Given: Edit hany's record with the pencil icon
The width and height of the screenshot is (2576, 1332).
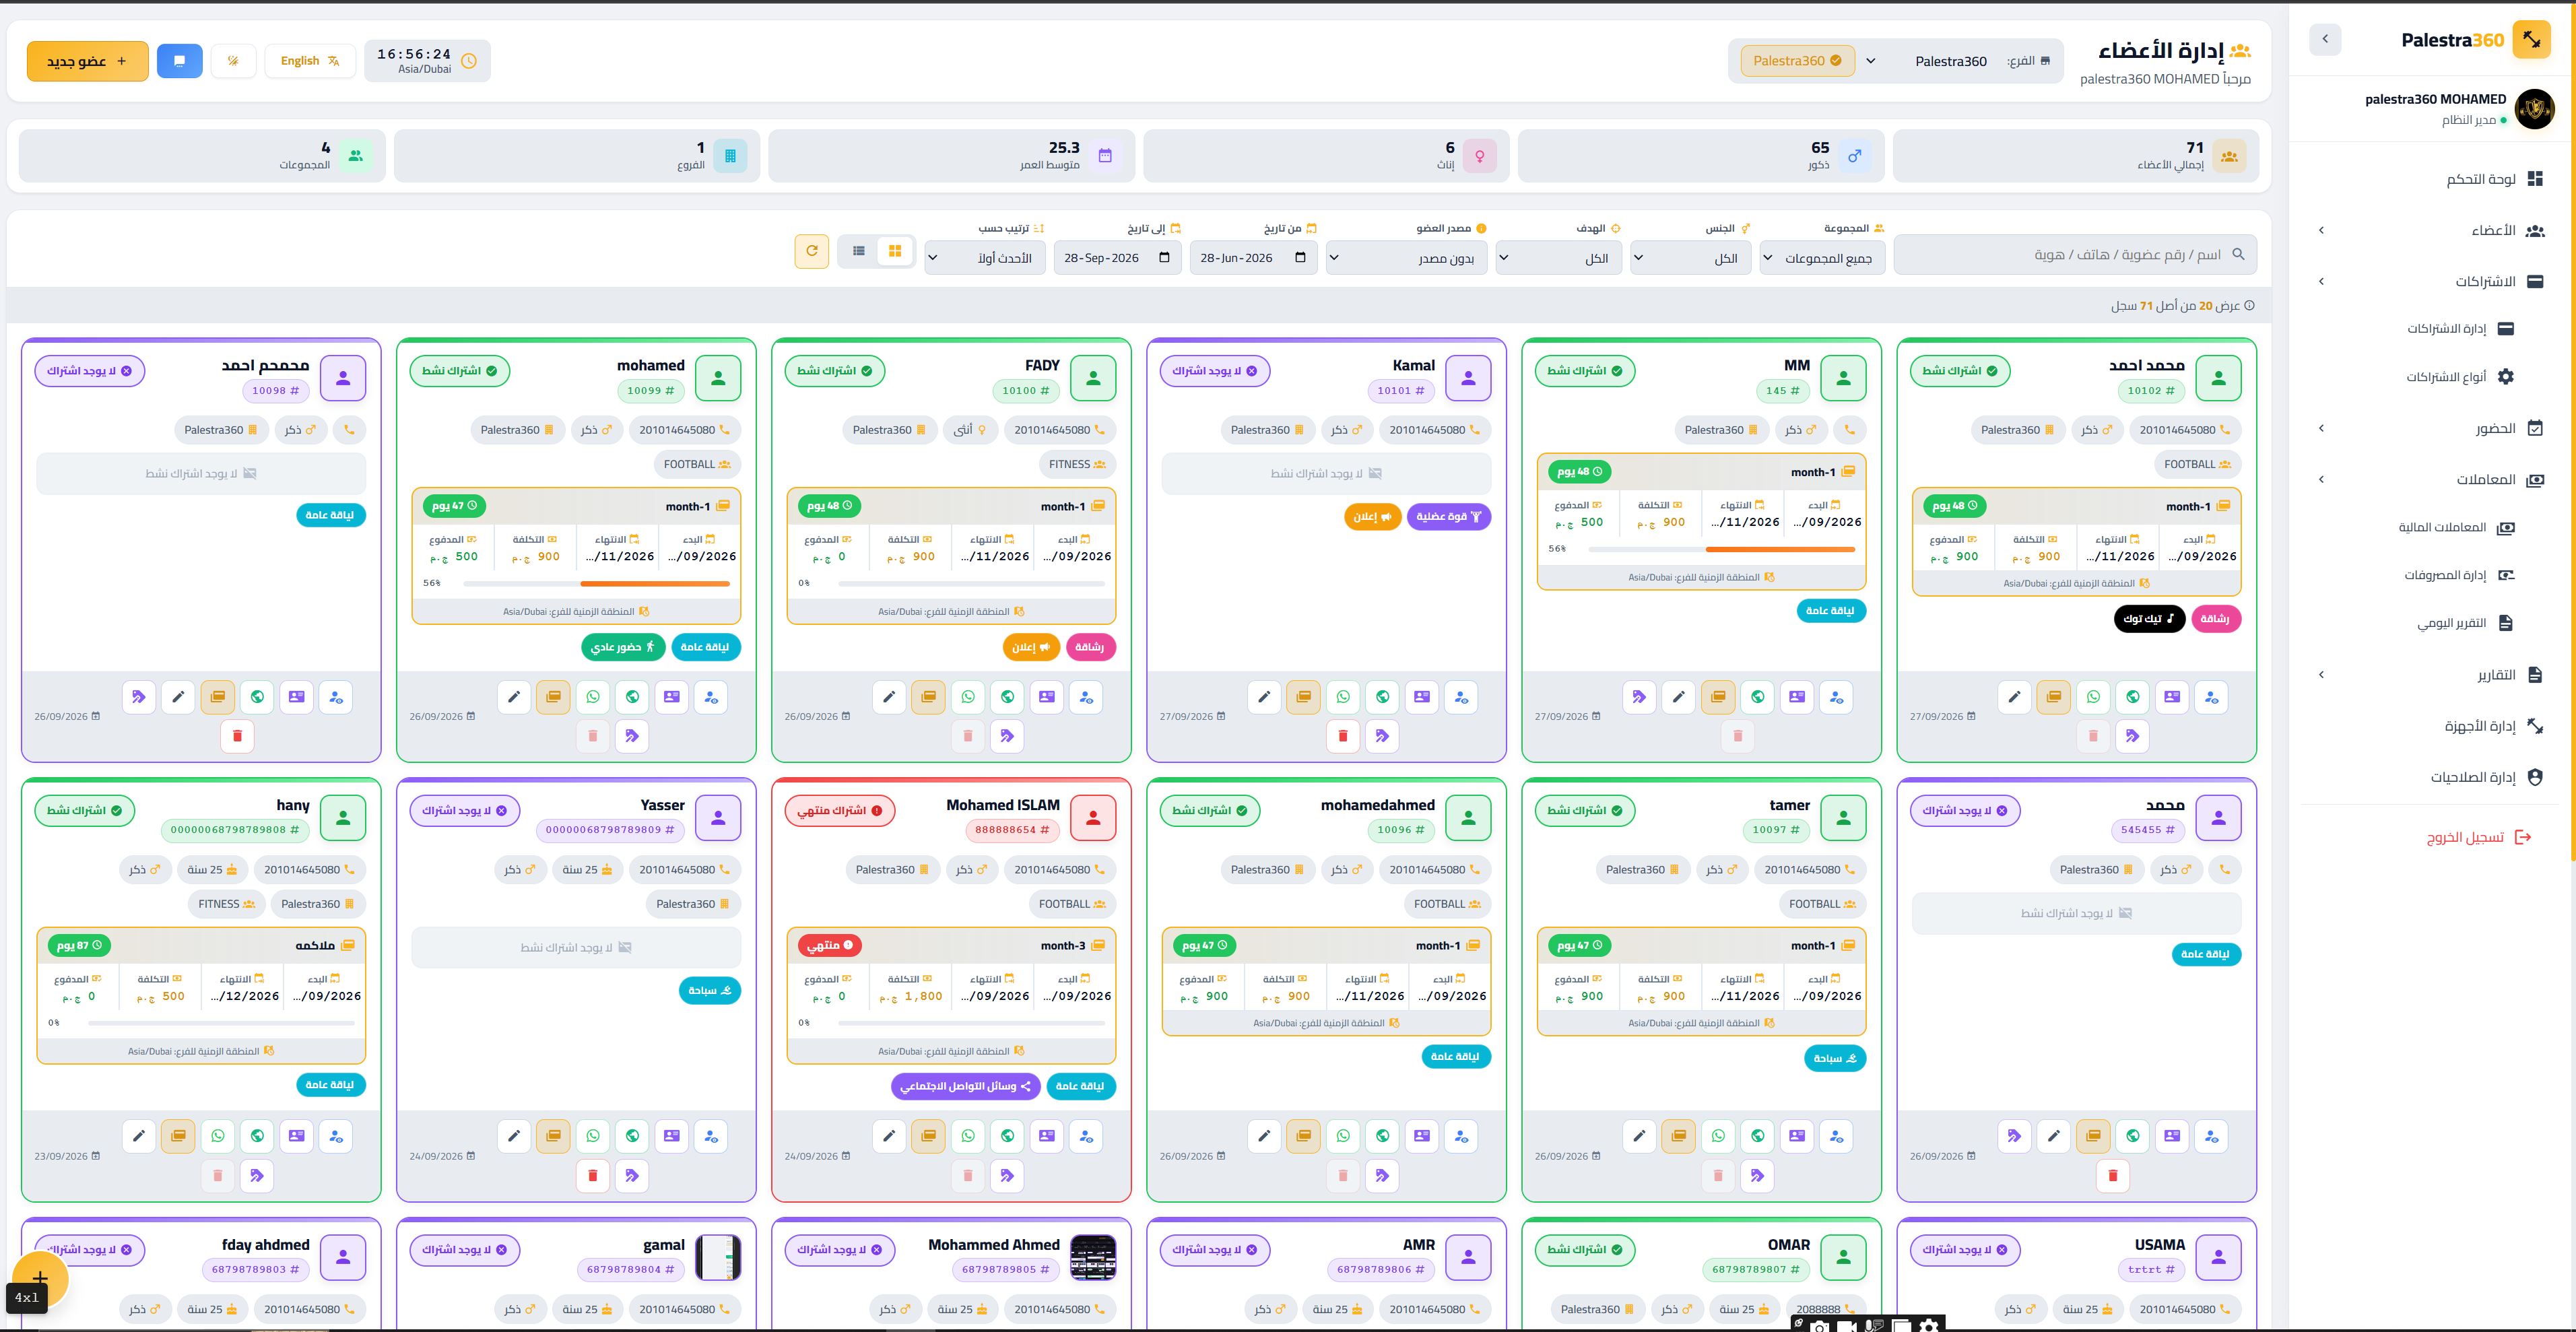Looking at the screenshot, I should click(139, 1136).
